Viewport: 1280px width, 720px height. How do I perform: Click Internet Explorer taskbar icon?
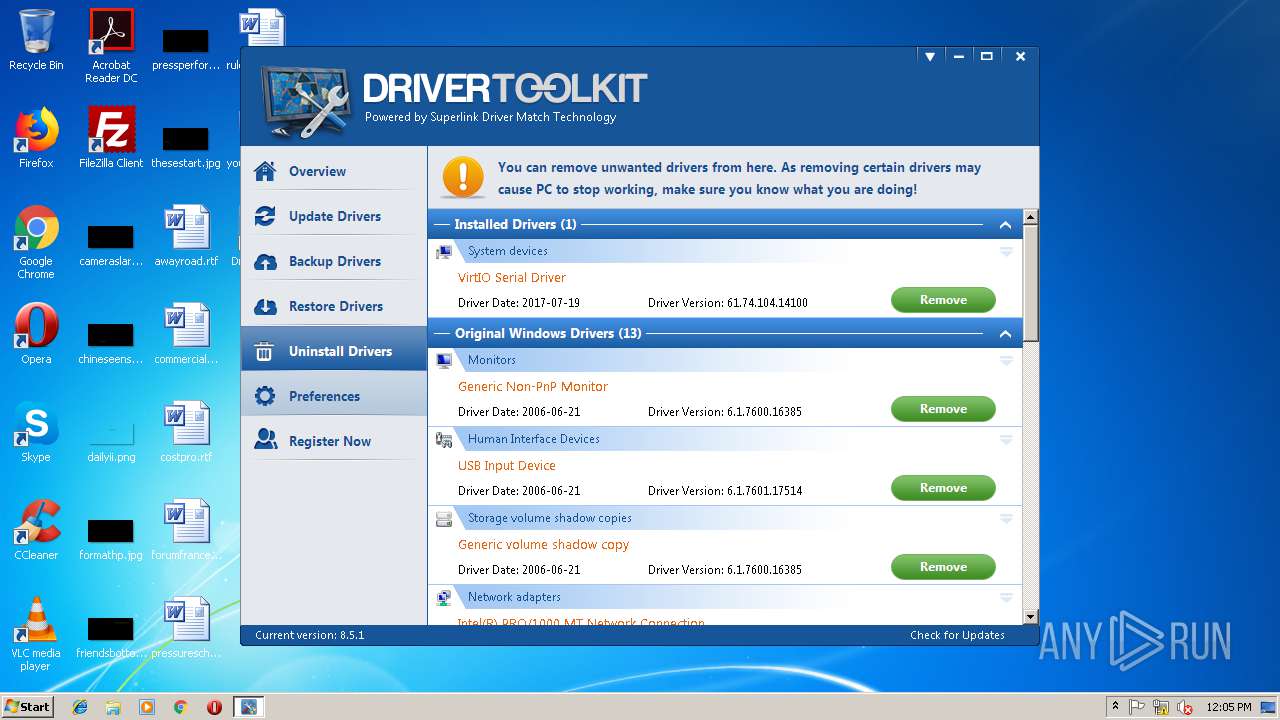coord(80,707)
